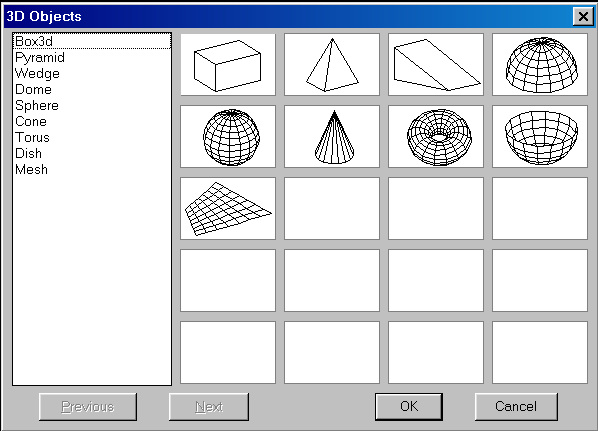
Task: Click the Cancel button
Action: pos(516,407)
